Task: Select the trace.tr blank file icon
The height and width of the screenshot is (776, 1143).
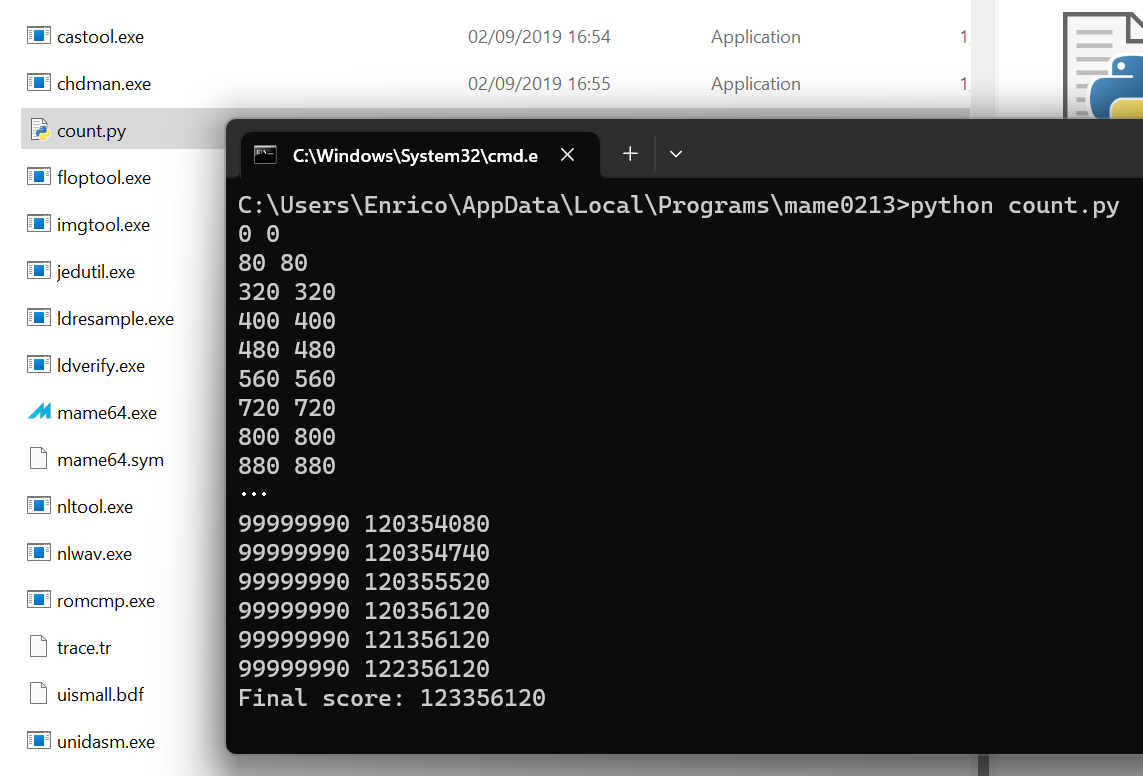Action: (39, 648)
